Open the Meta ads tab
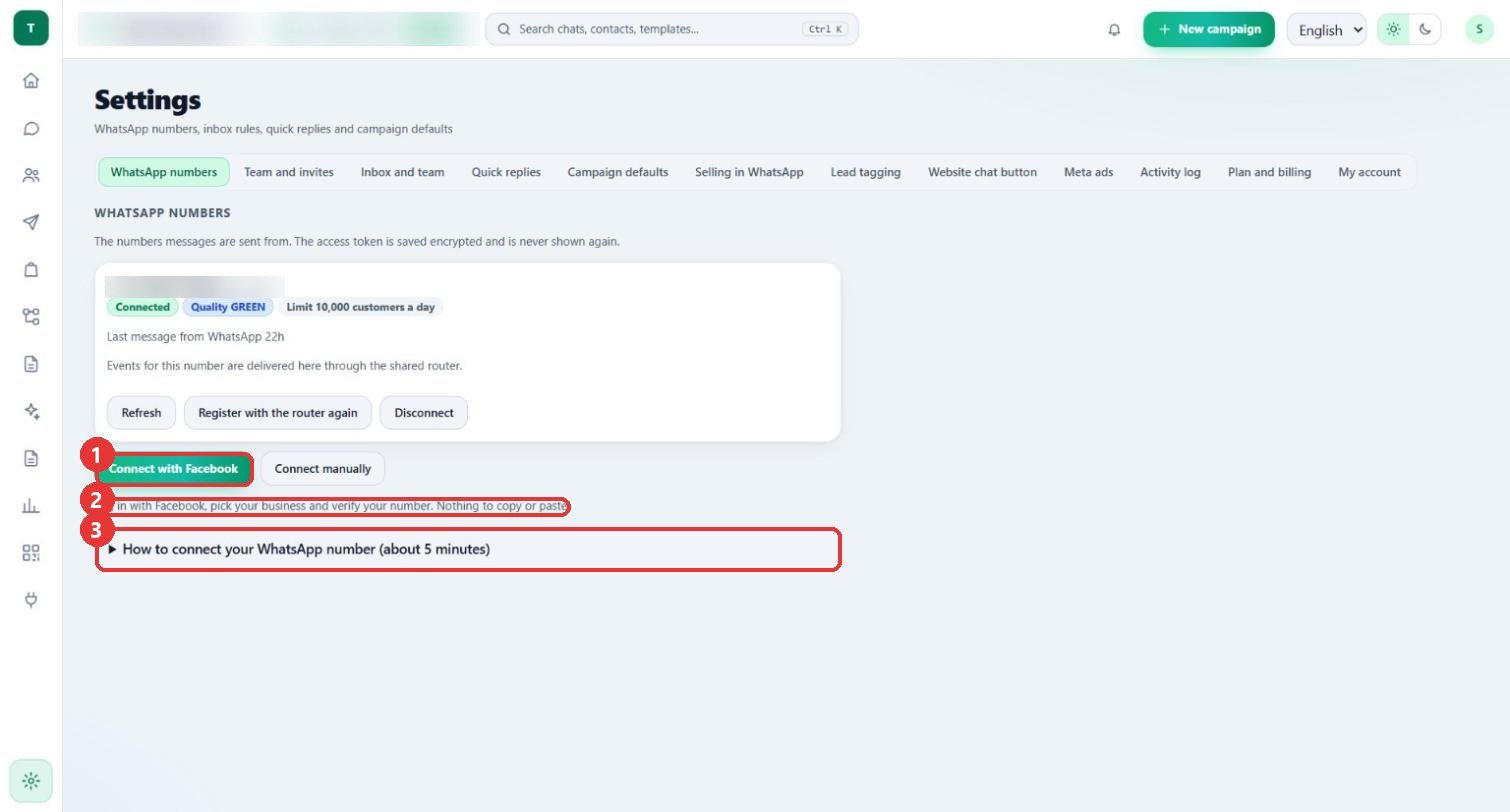Image resolution: width=1510 pixels, height=812 pixels. [1088, 172]
